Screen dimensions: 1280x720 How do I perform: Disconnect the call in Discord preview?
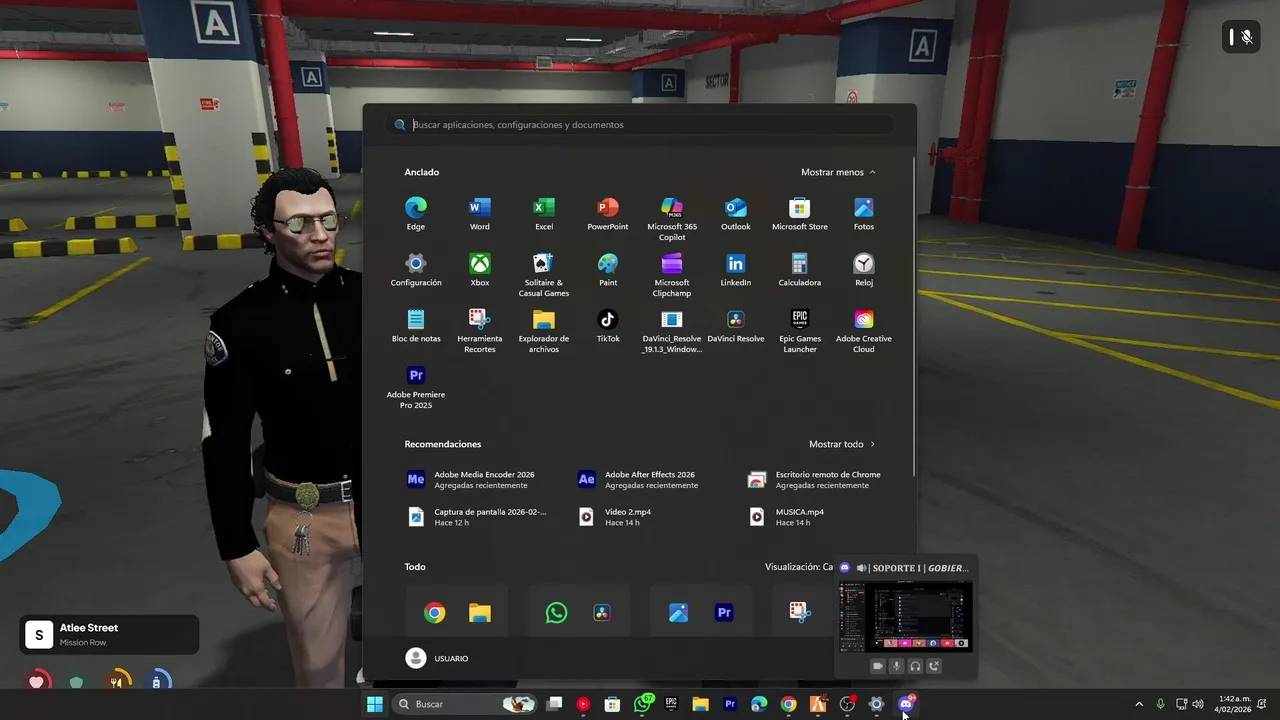(x=934, y=666)
